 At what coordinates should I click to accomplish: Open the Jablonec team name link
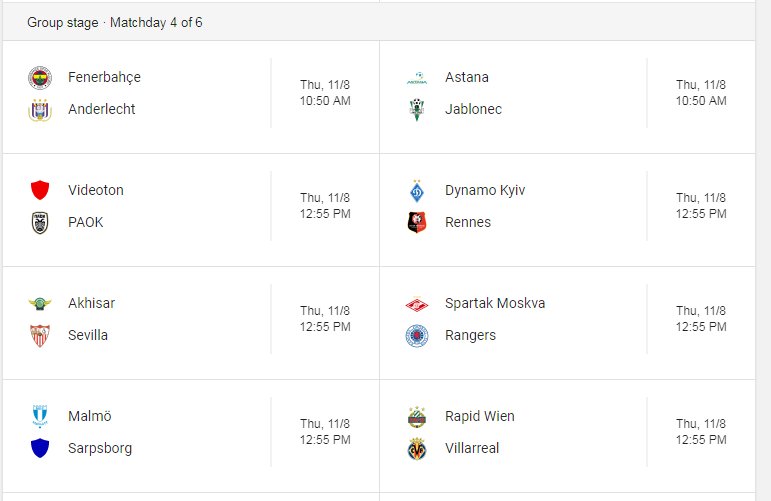point(474,109)
